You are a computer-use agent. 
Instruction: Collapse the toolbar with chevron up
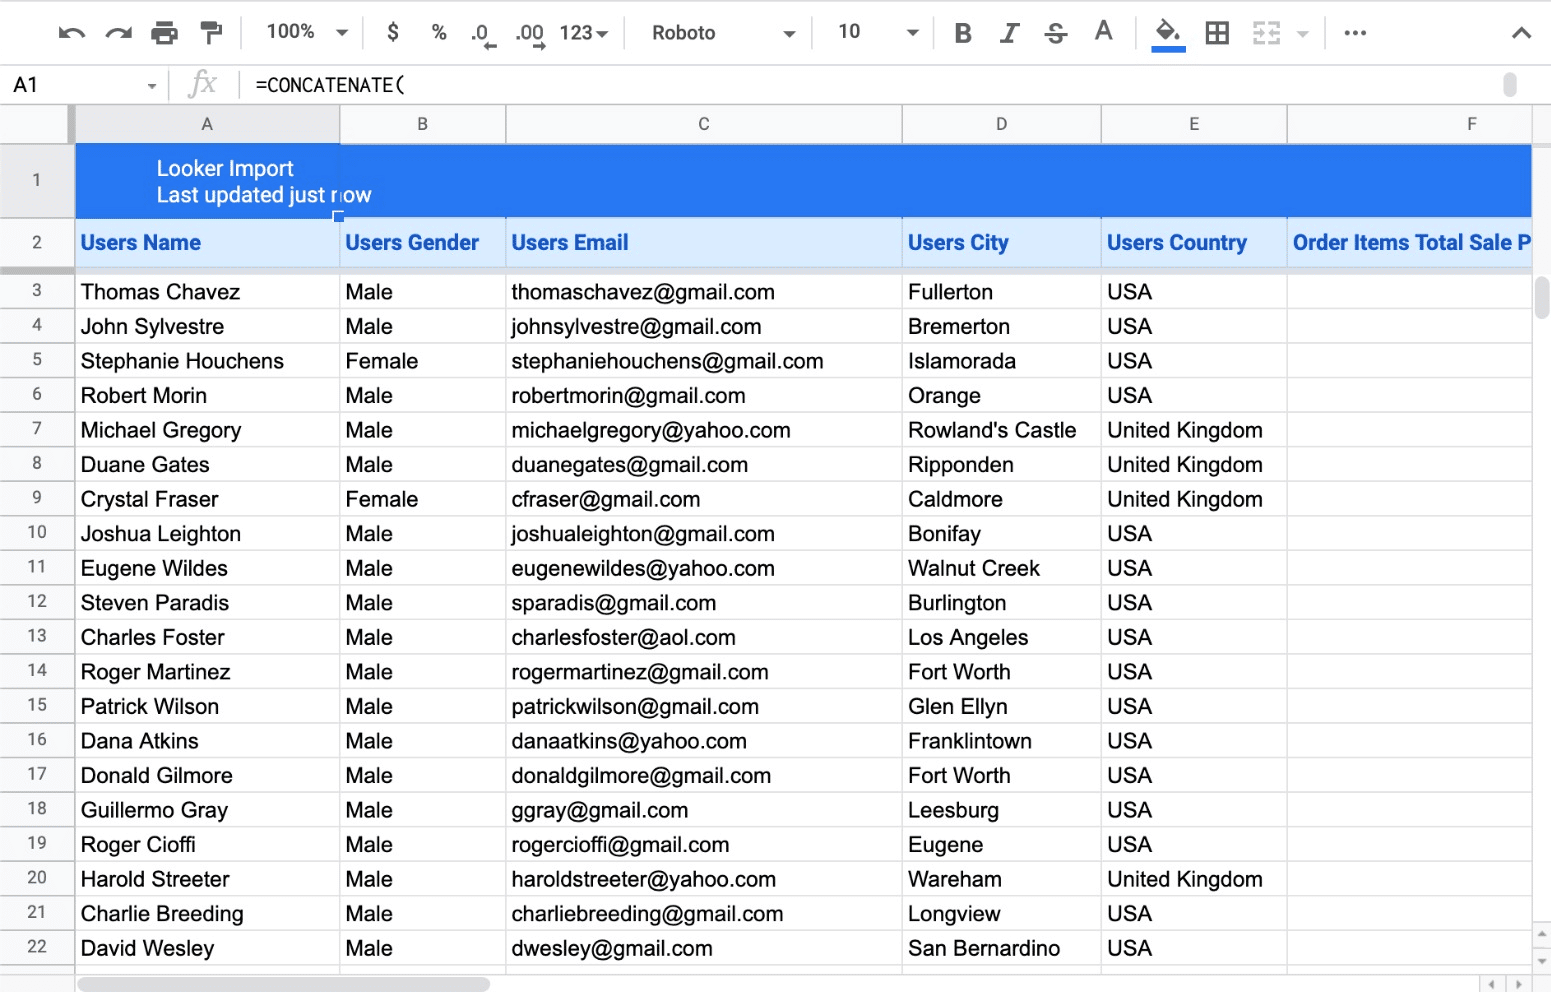click(1521, 33)
